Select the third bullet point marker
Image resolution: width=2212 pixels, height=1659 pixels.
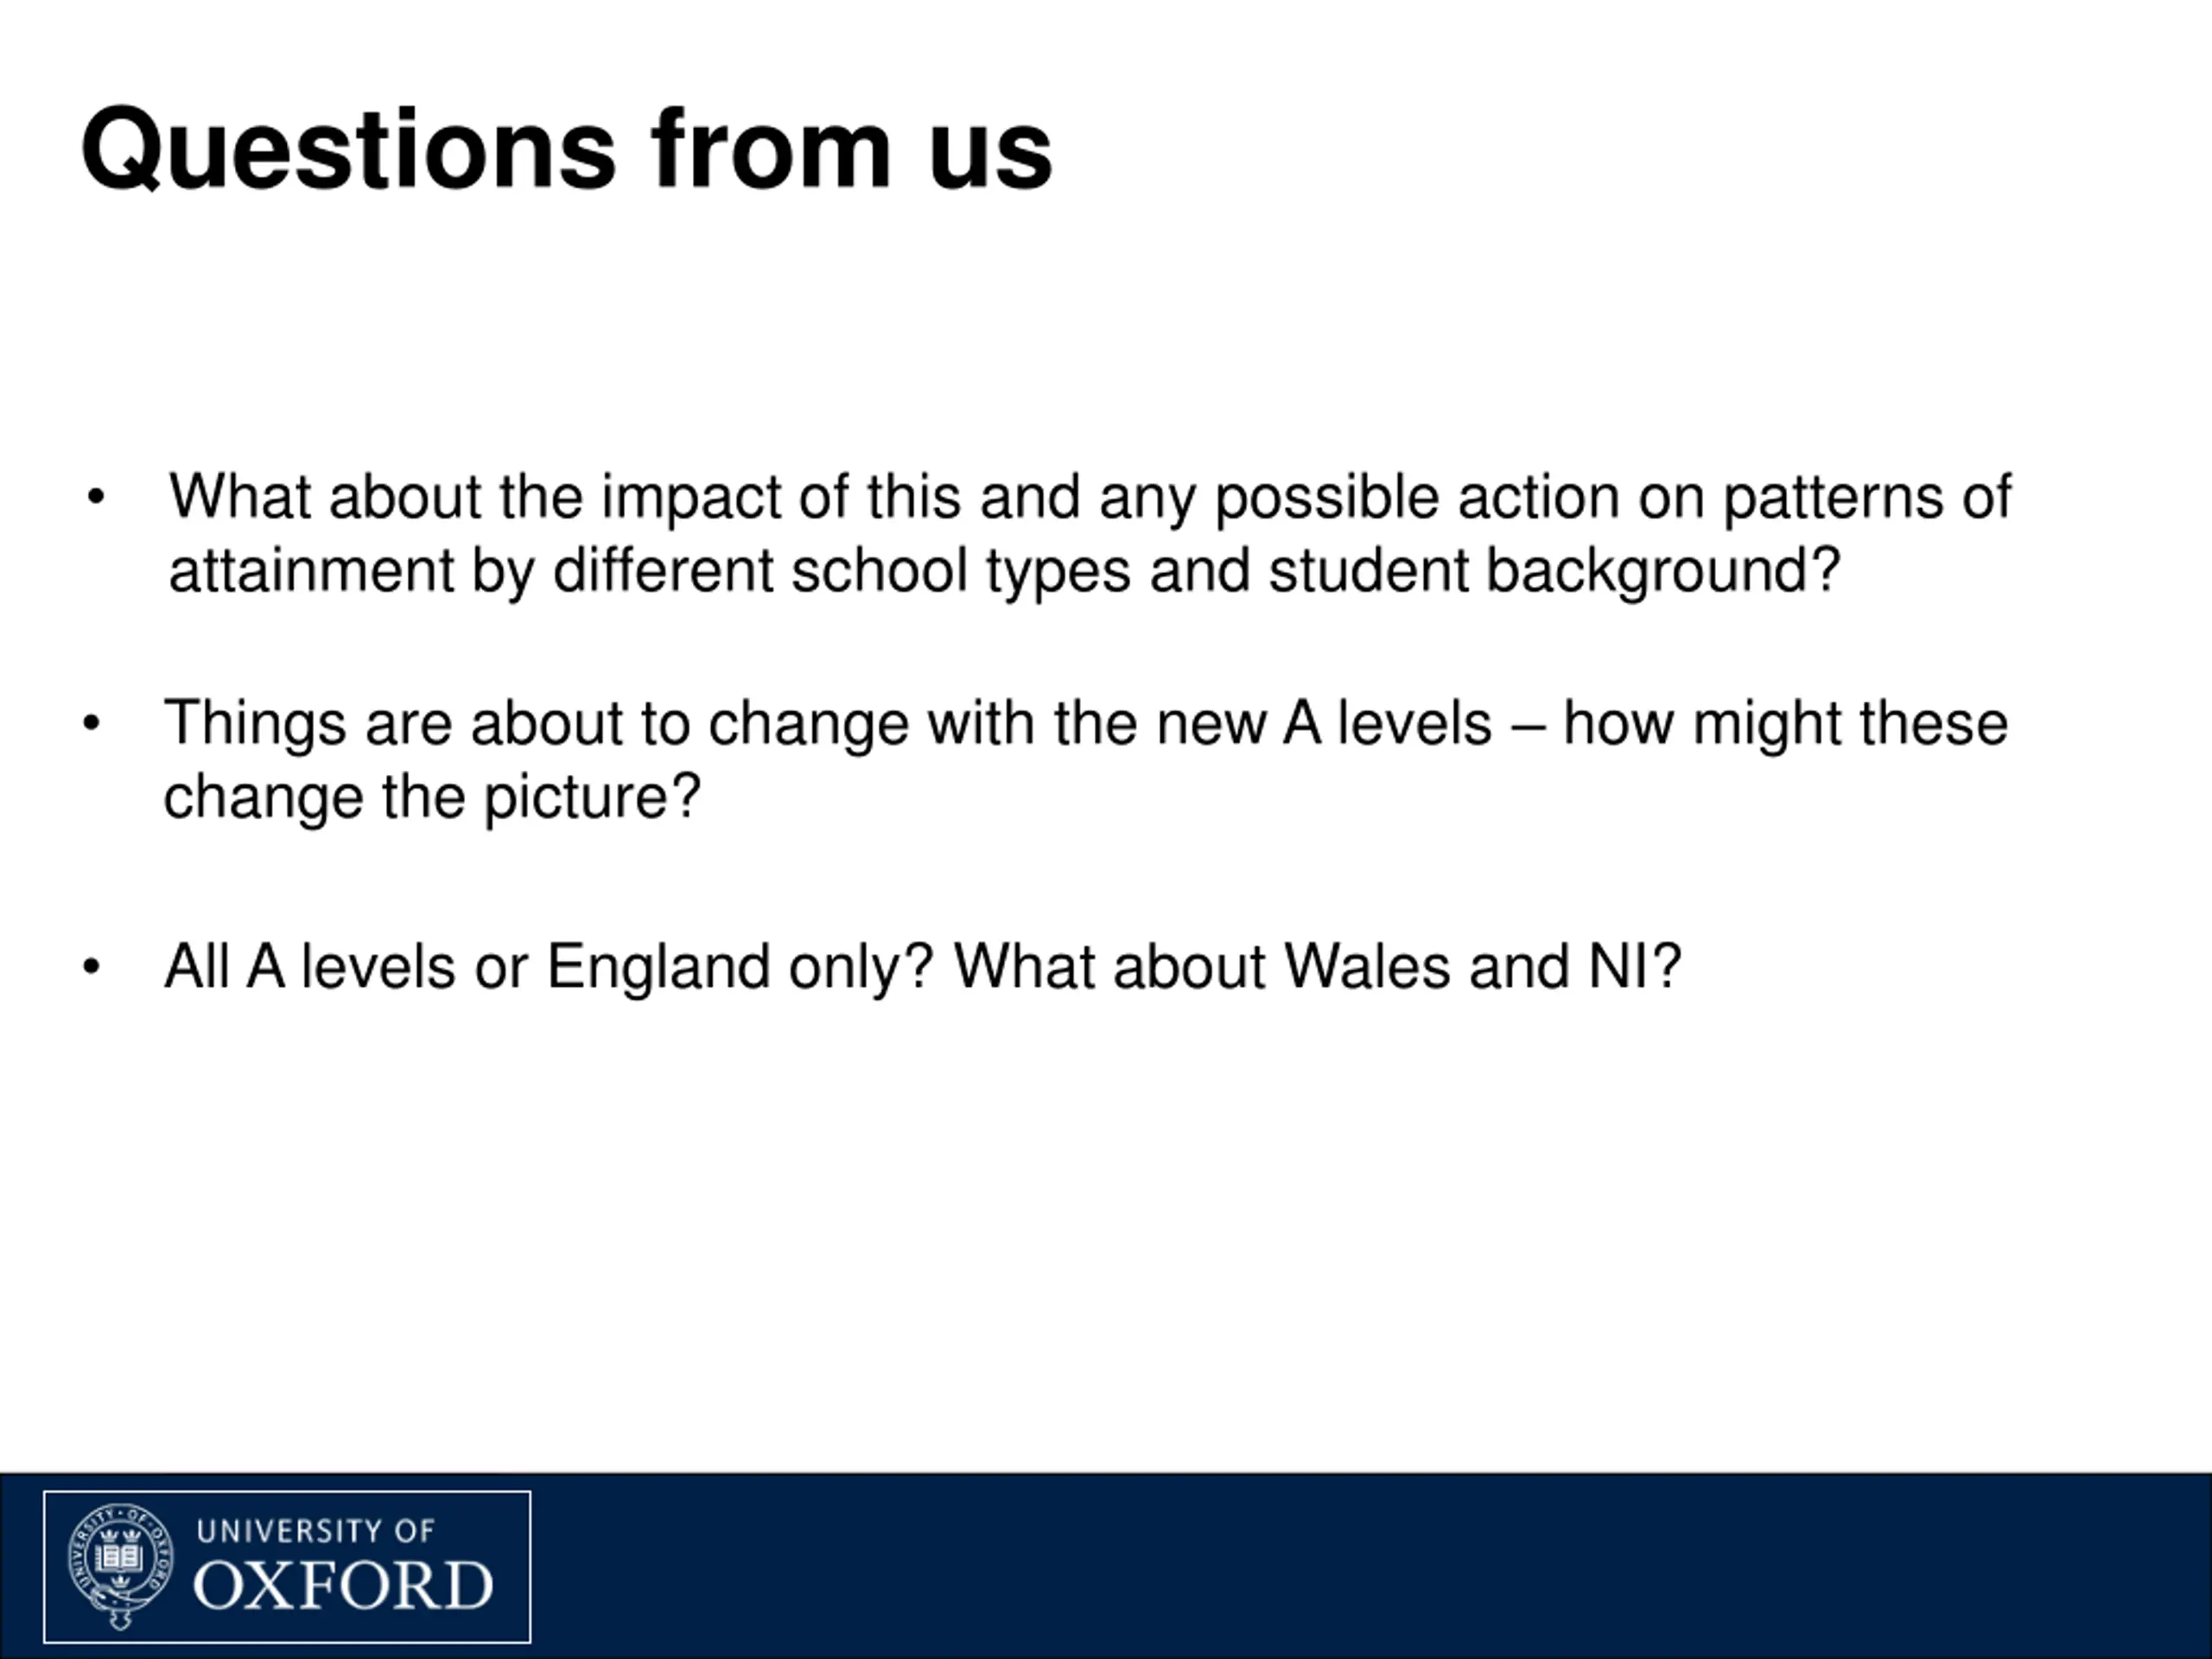pyautogui.click(x=92, y=967)
